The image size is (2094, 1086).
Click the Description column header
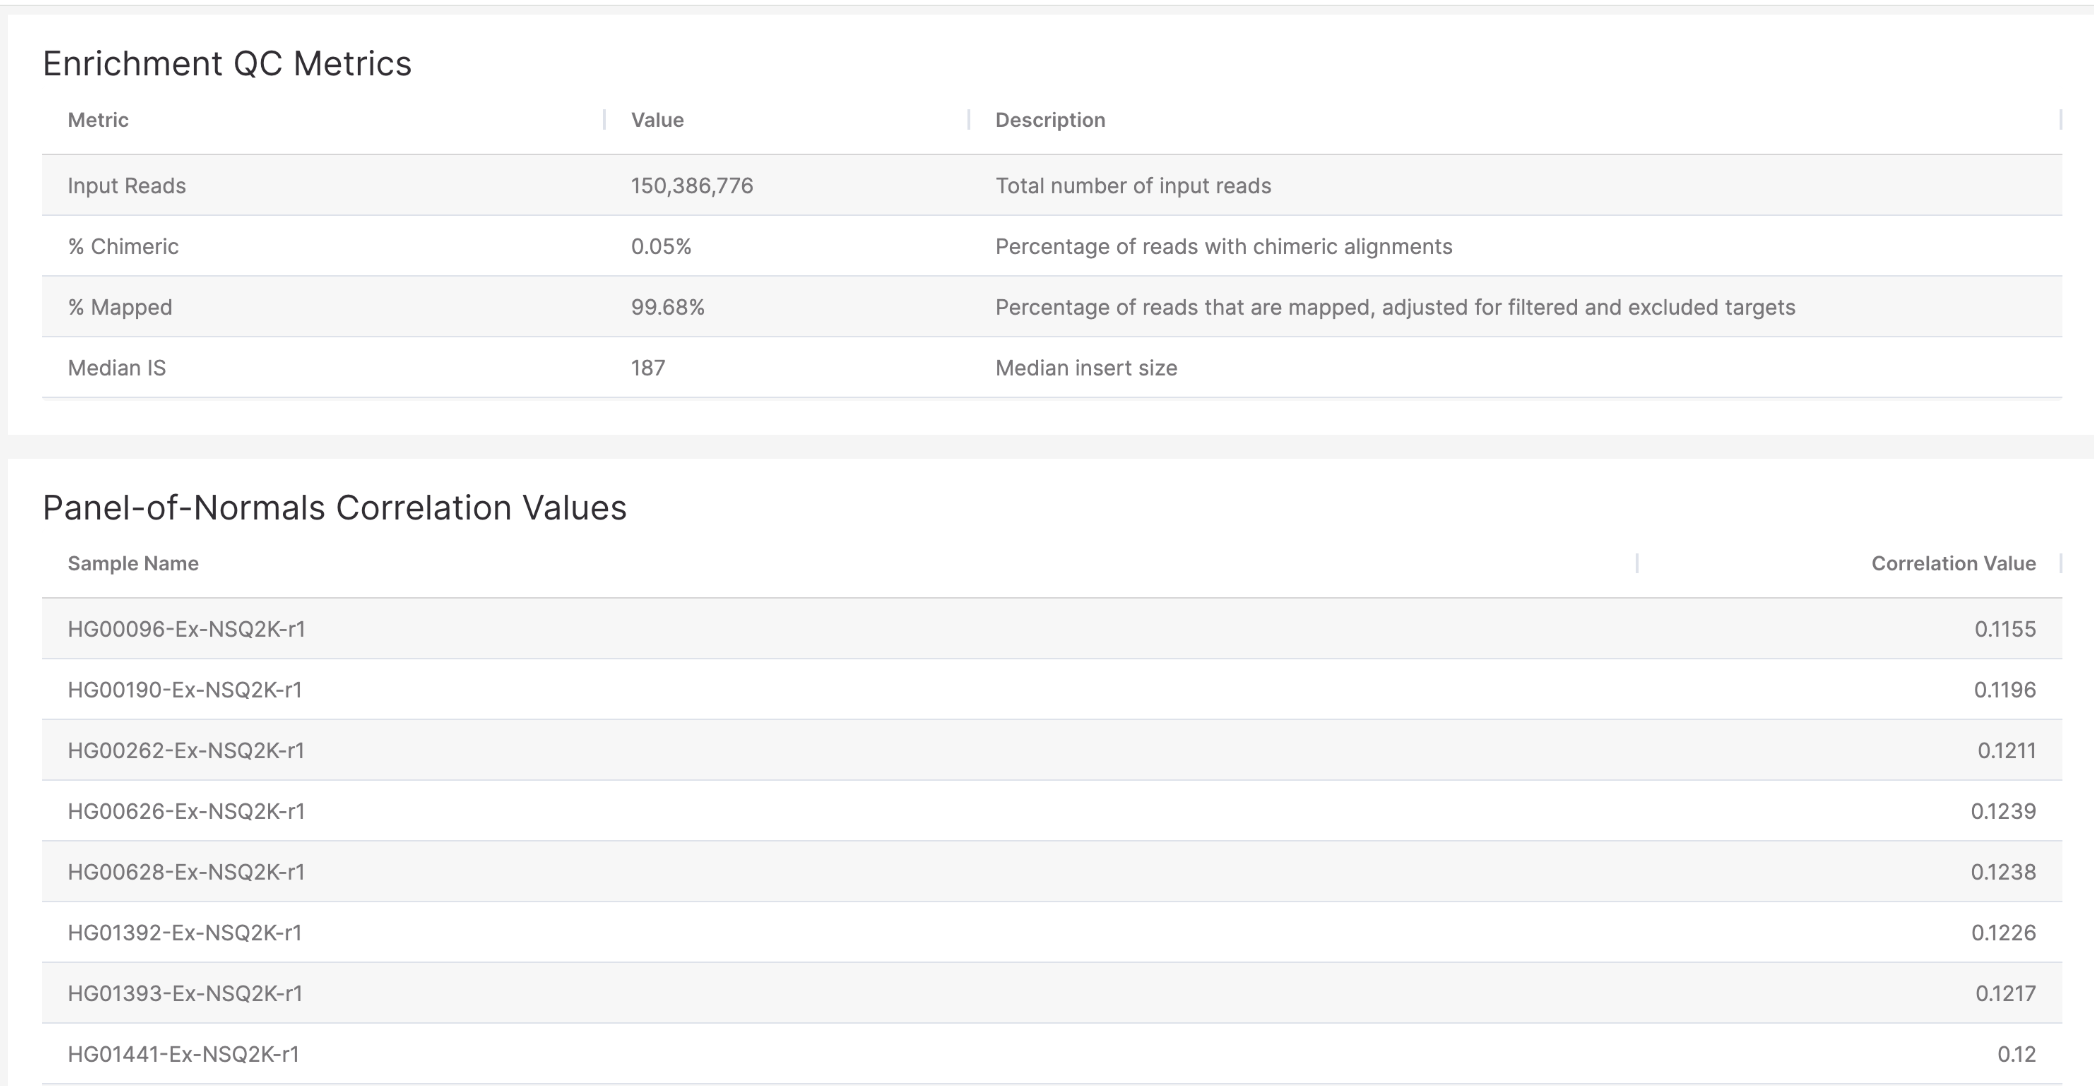click(x=1050, y=120)
